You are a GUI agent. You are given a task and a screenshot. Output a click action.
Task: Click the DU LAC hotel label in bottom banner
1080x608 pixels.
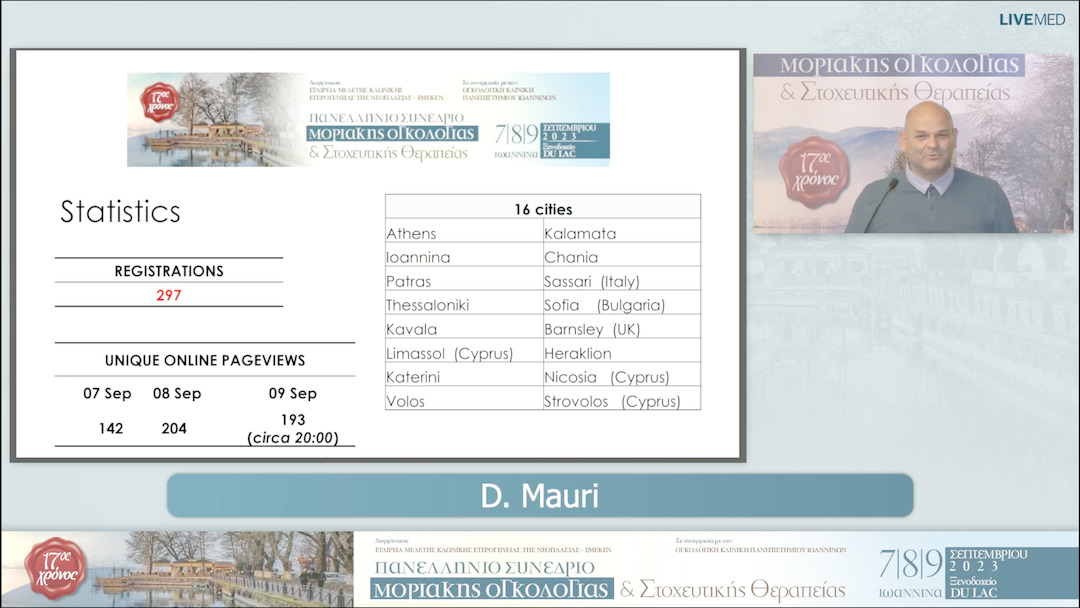point(973,592)
